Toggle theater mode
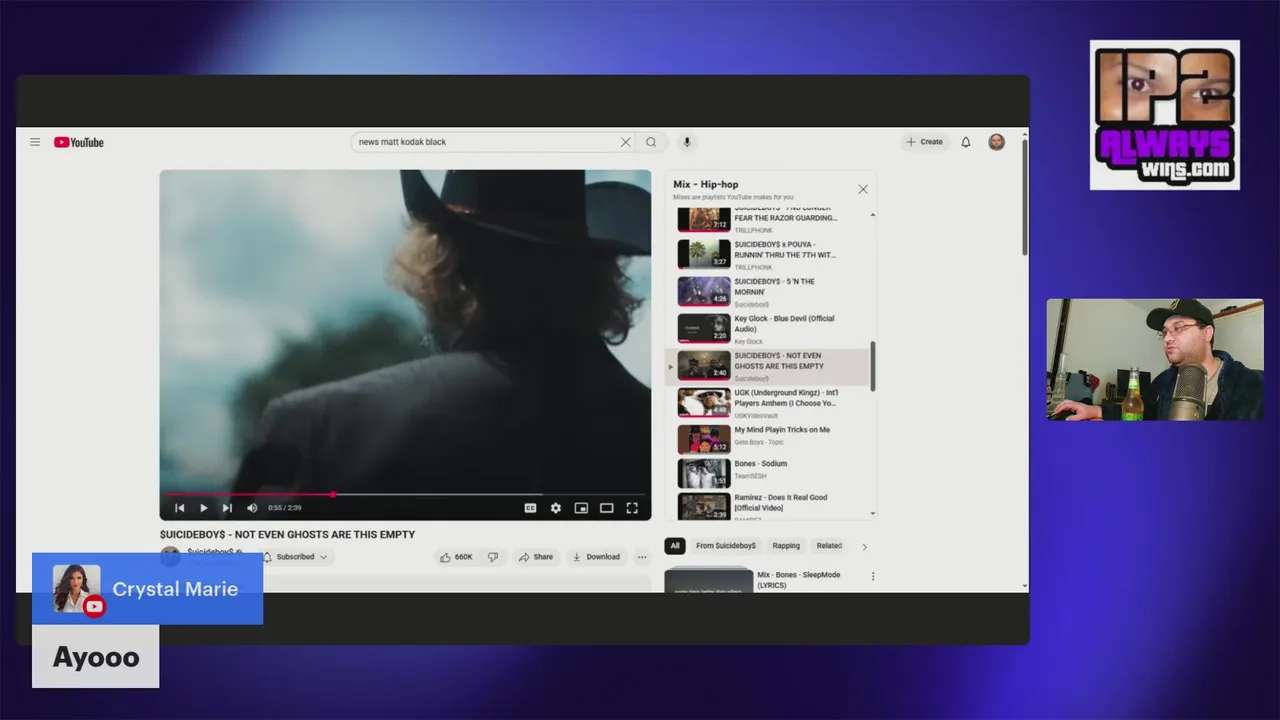The width and height of the screenshot is (1280, 720). click(x=606, y=508)
